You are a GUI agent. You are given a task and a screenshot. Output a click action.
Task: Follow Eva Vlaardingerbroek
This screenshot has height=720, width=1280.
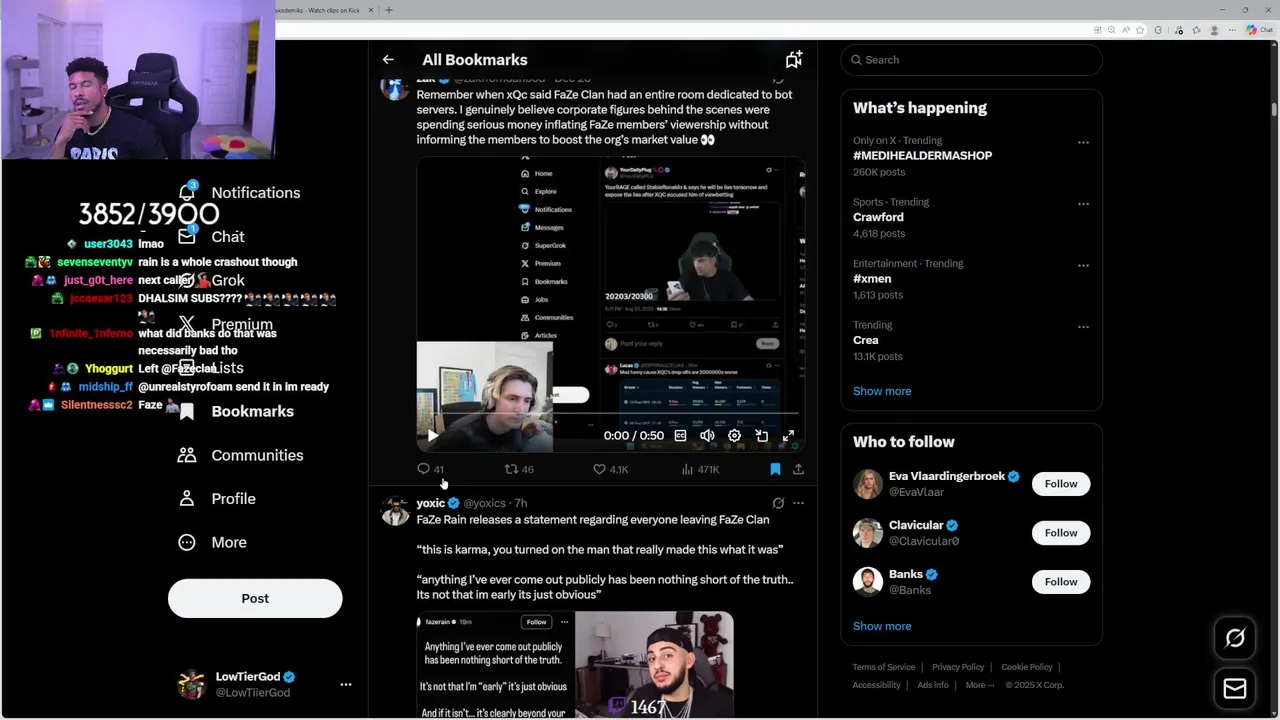[x=1061, y=484]
